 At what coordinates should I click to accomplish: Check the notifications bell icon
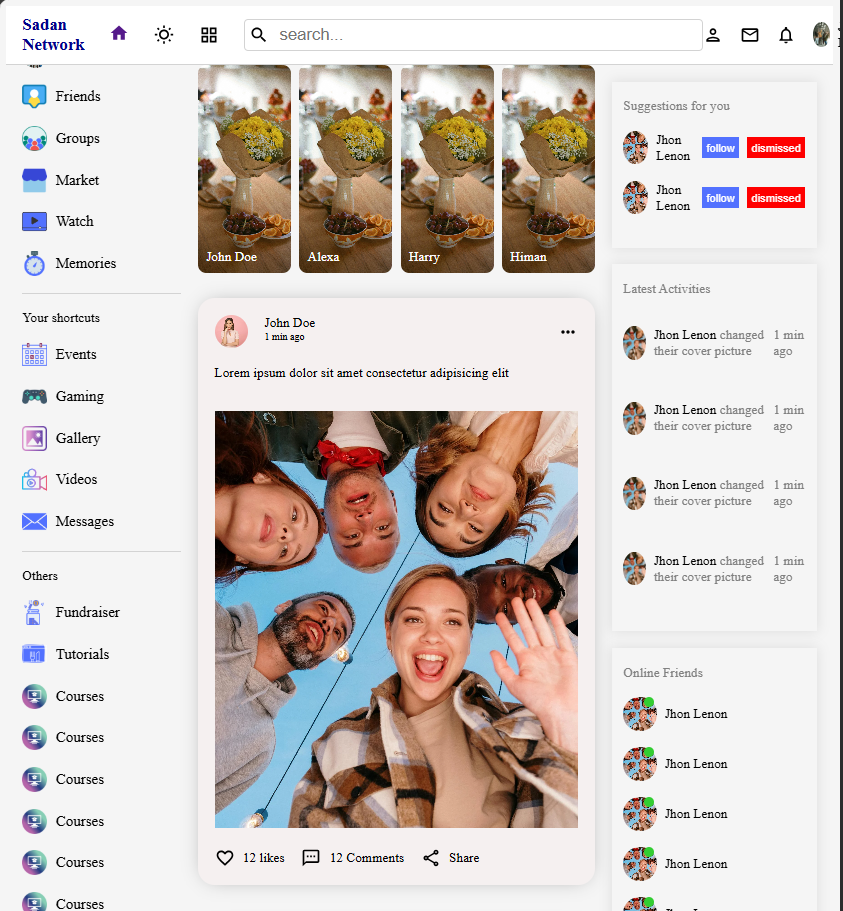tap(786, 35)
